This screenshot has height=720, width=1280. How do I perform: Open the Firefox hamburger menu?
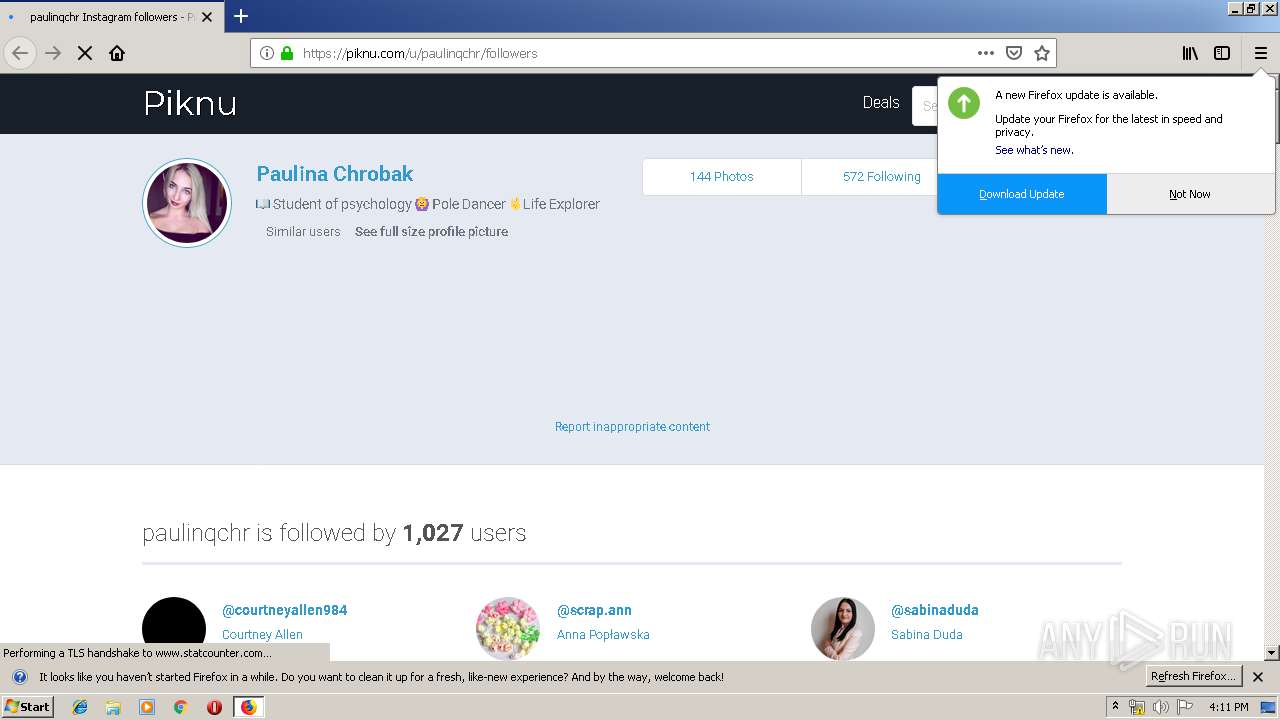(1260, 53)
